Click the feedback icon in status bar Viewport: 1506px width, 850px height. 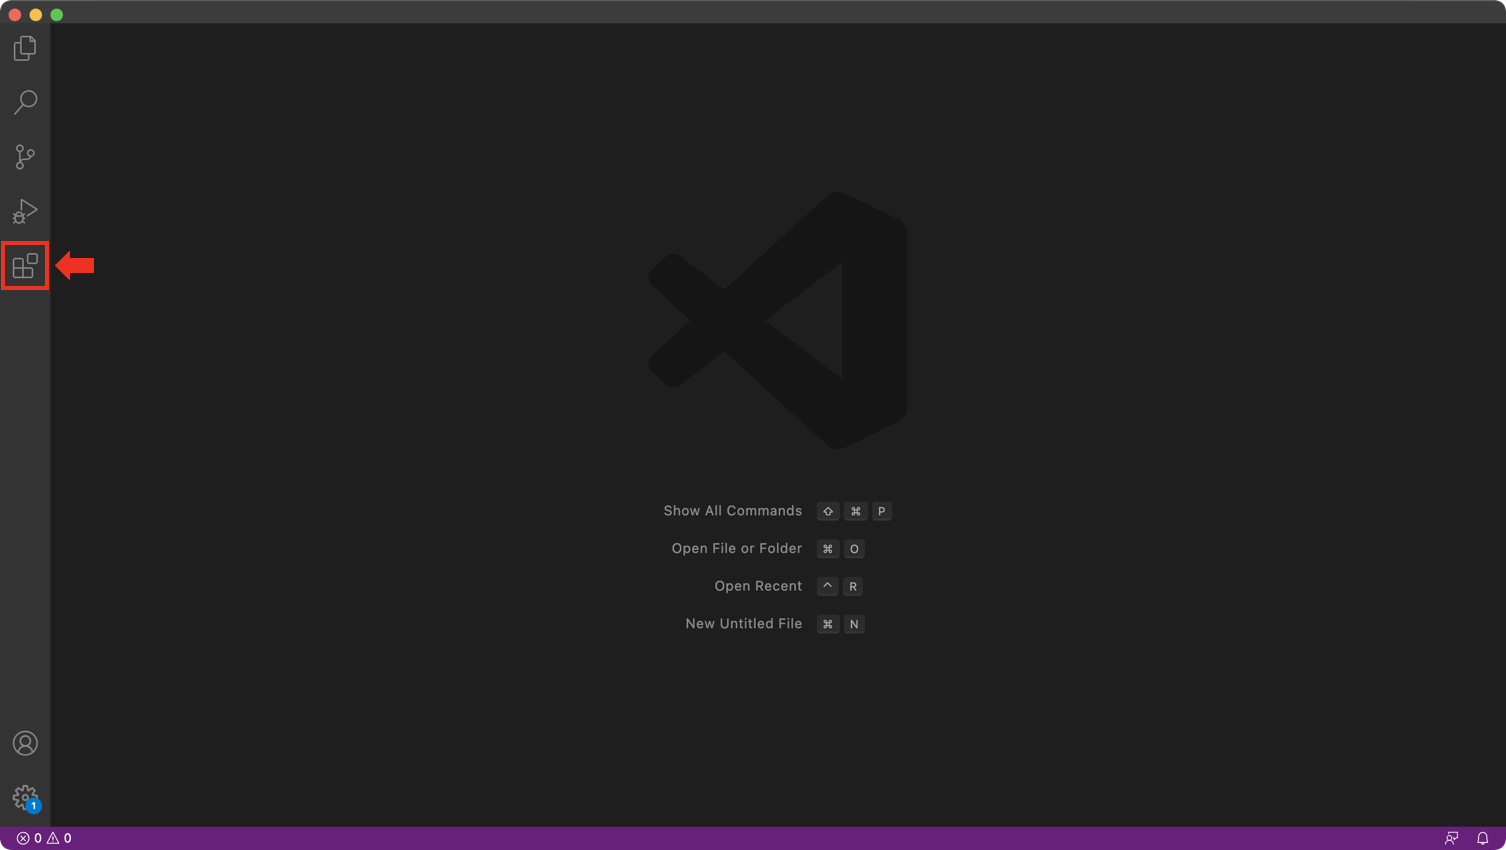(1452, 838)
